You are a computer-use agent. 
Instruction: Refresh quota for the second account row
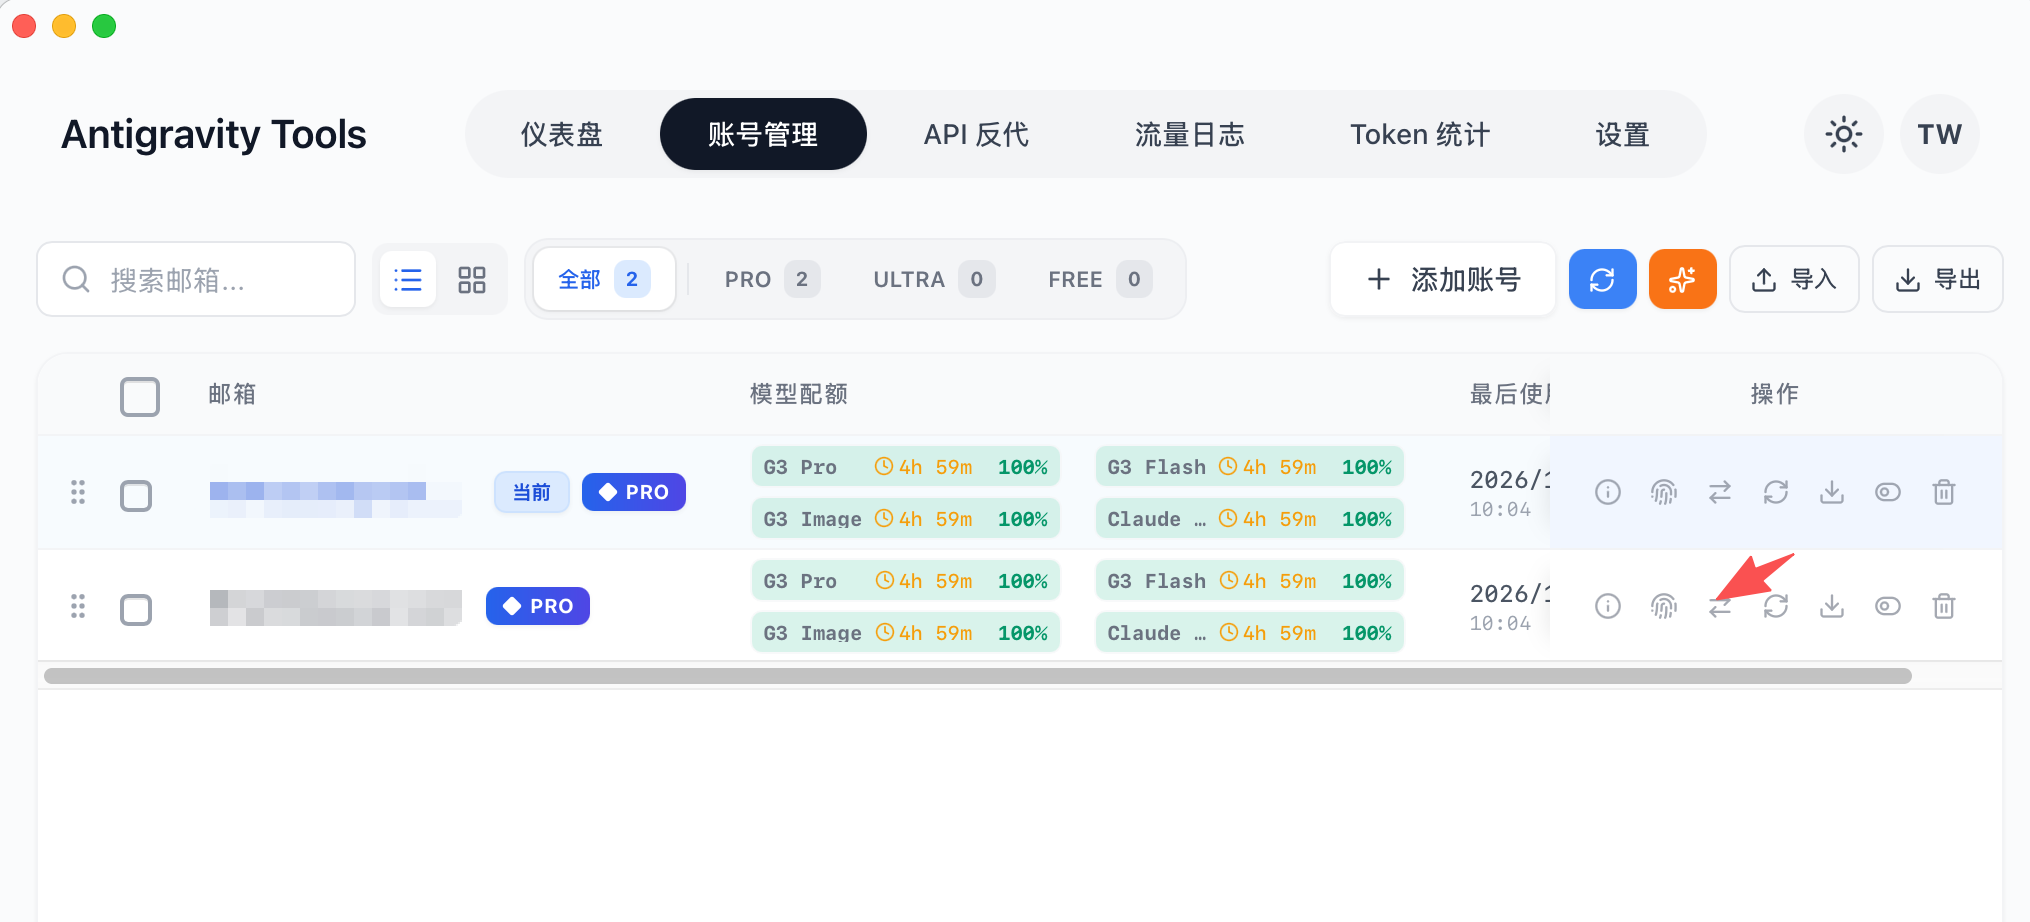tap(1776, 606)
